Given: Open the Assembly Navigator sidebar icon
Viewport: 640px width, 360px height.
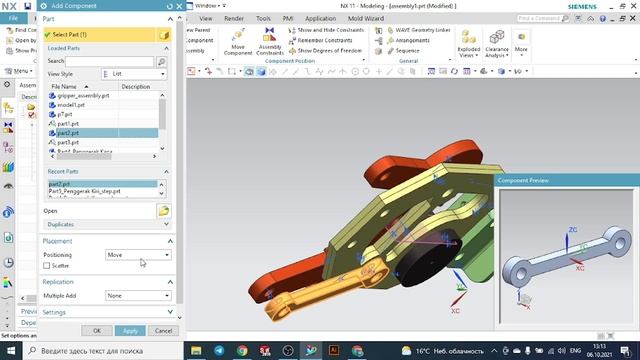Looking at the screenshot, I should [8, 108].
